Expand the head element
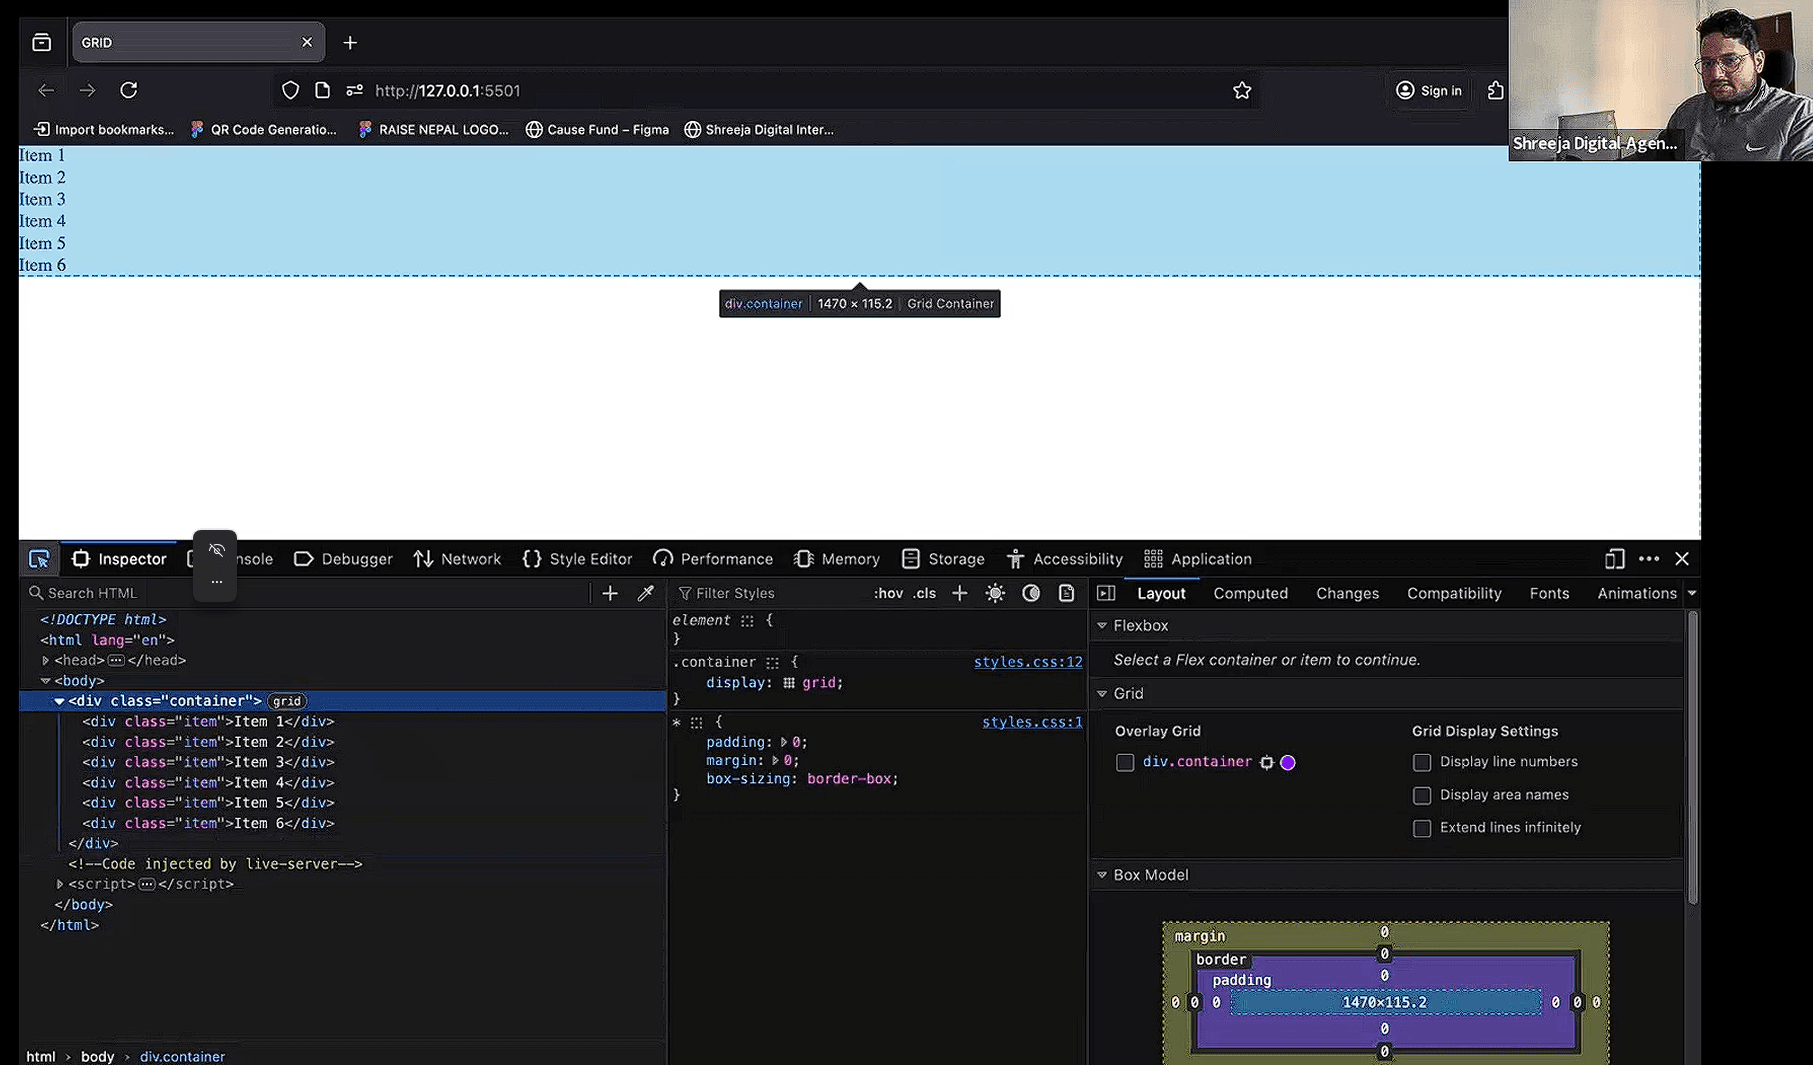Image resolution: width=1813 pixels, height=1065 pixels. coord(45,661)
